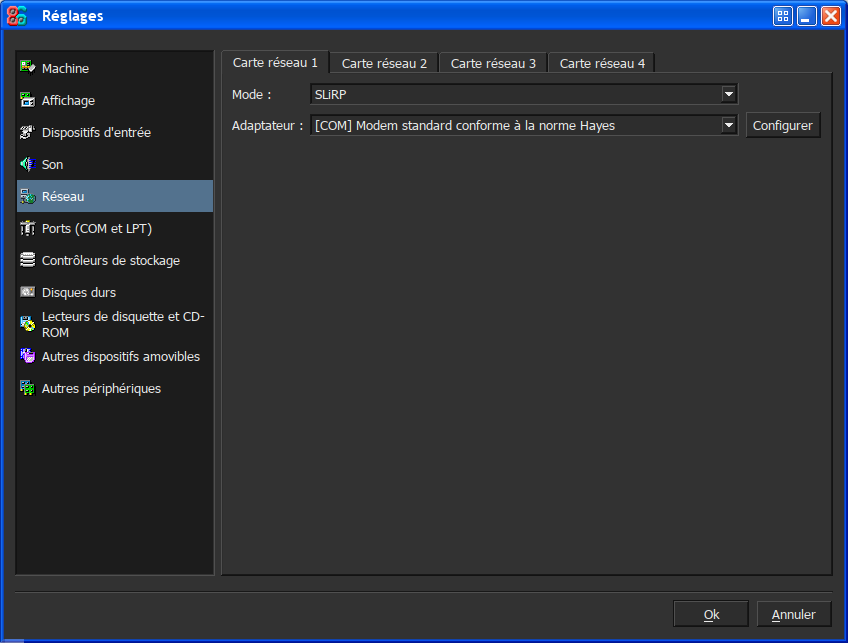Click the Disques durs icon
The width and height of the screenshot is (848, 643).
coord(27,292)
